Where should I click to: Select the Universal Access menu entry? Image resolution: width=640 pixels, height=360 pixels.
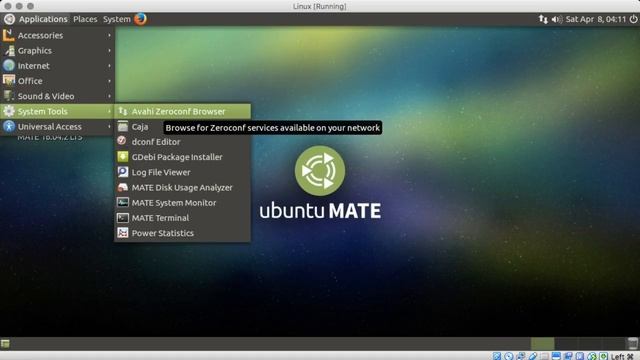click(x=58, y=127)
